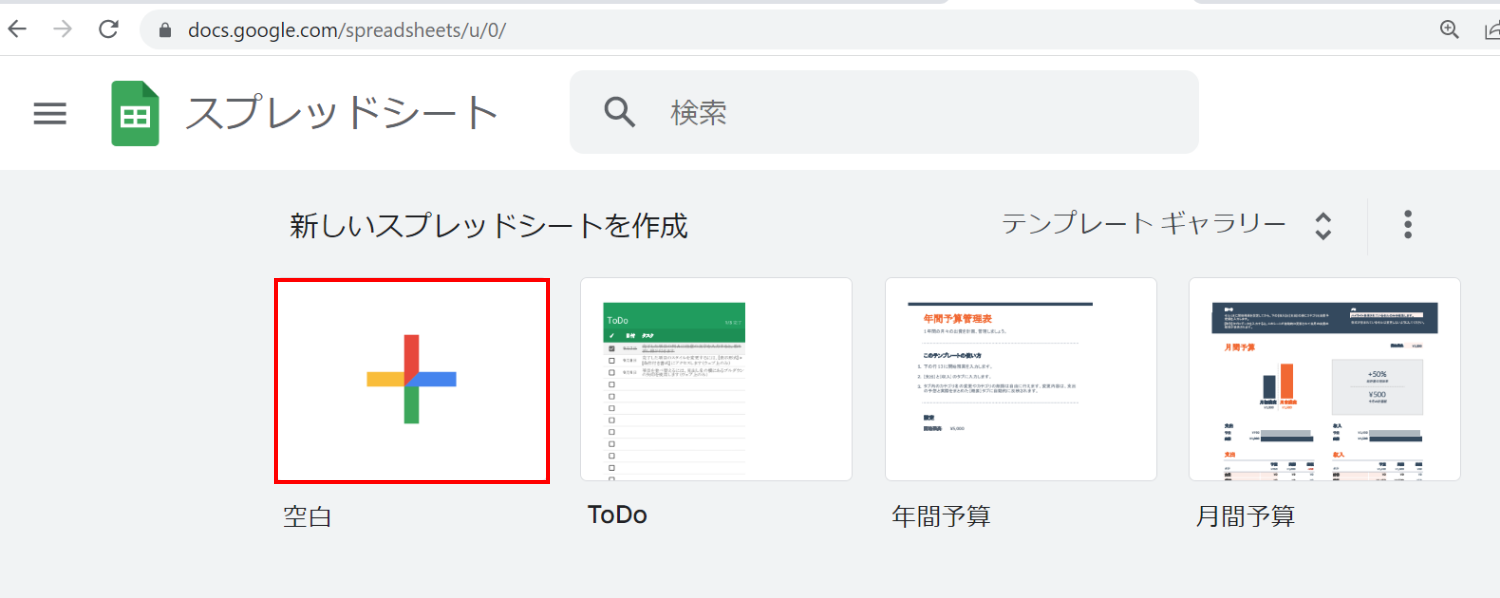Click the スプレッドシート title text
Image resolution: width=1500 pixels, height=598 pixels.
point(342,113)
